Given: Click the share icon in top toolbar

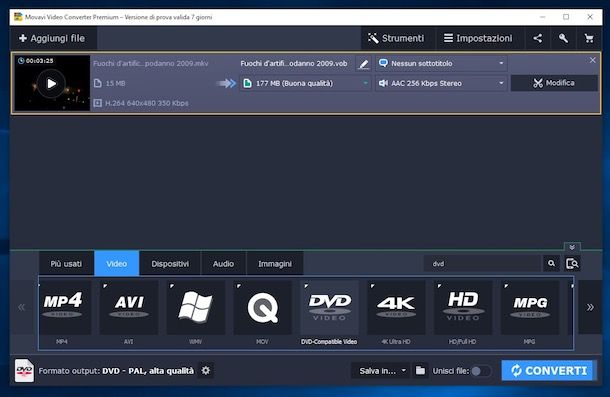Looking at the screenshot, I should pyautogui.click(x=538, y=38).
